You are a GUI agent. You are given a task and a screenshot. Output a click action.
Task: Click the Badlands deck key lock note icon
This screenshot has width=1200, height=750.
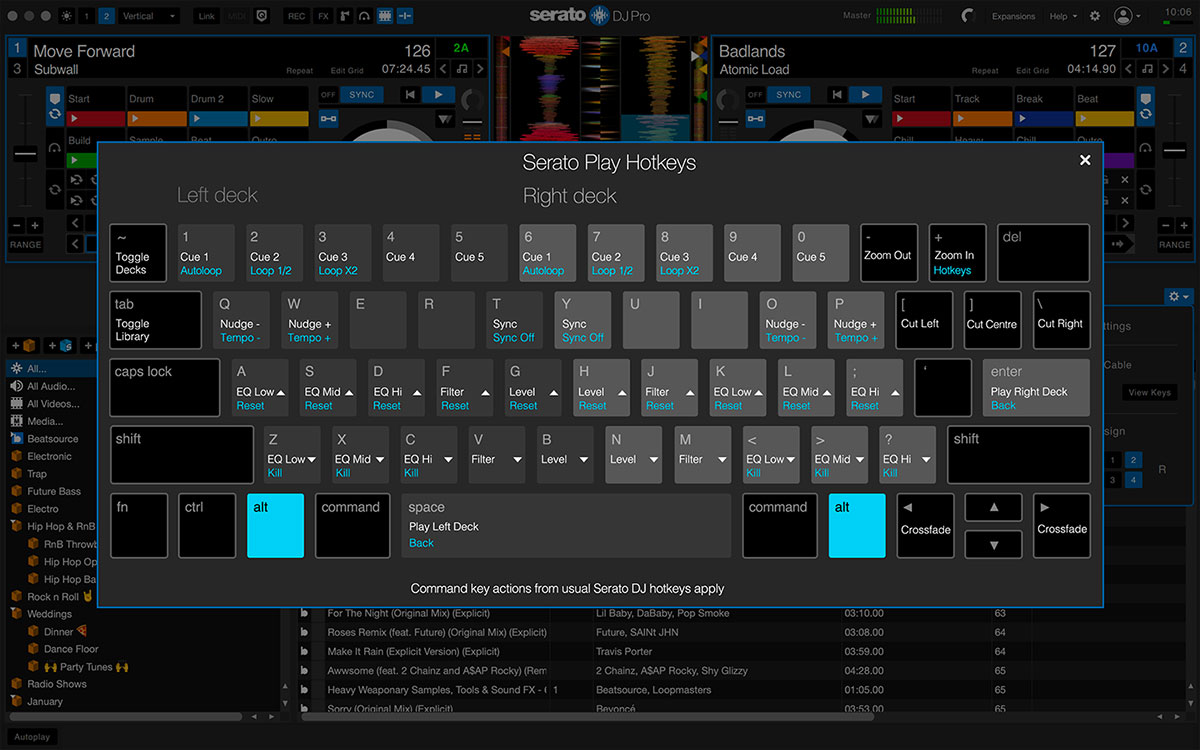(1149, 69)
